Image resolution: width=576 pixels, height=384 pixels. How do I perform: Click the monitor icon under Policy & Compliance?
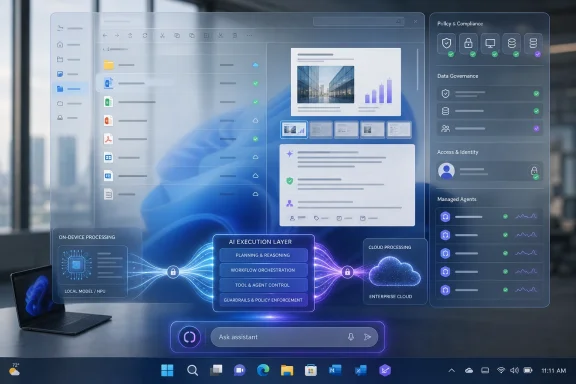(490, 44)
